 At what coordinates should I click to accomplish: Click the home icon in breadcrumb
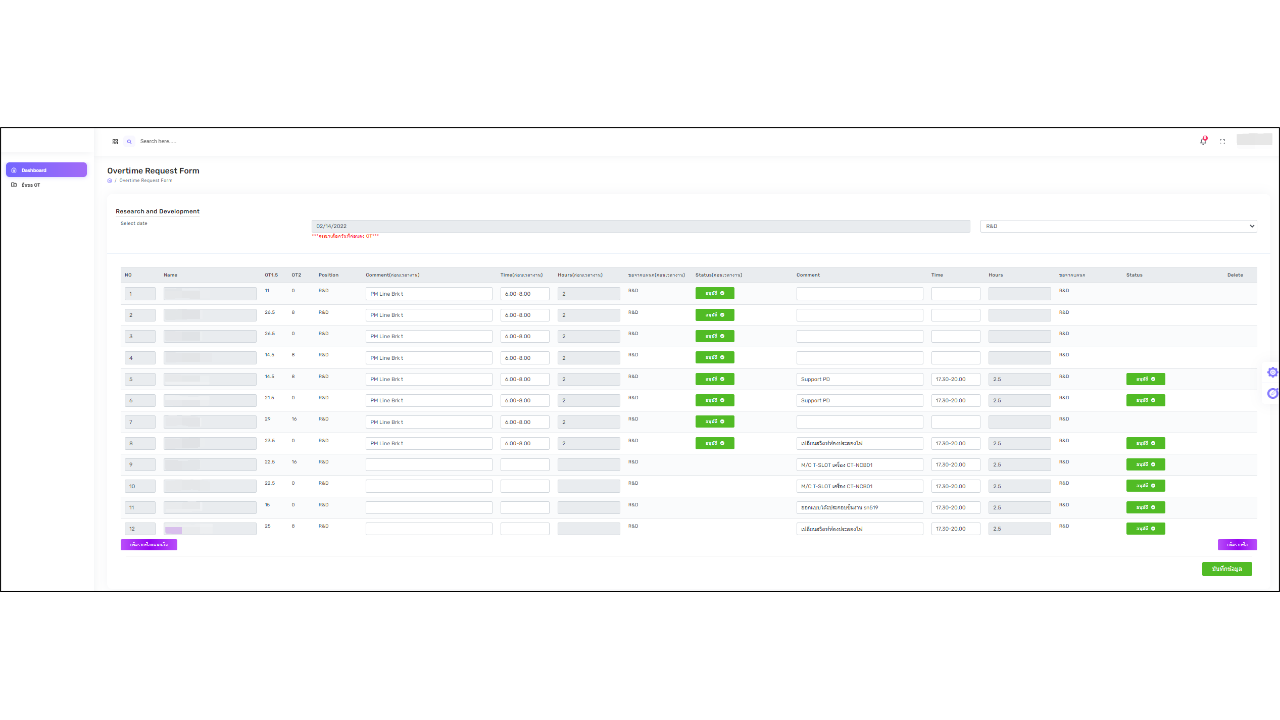coord(110,180)
